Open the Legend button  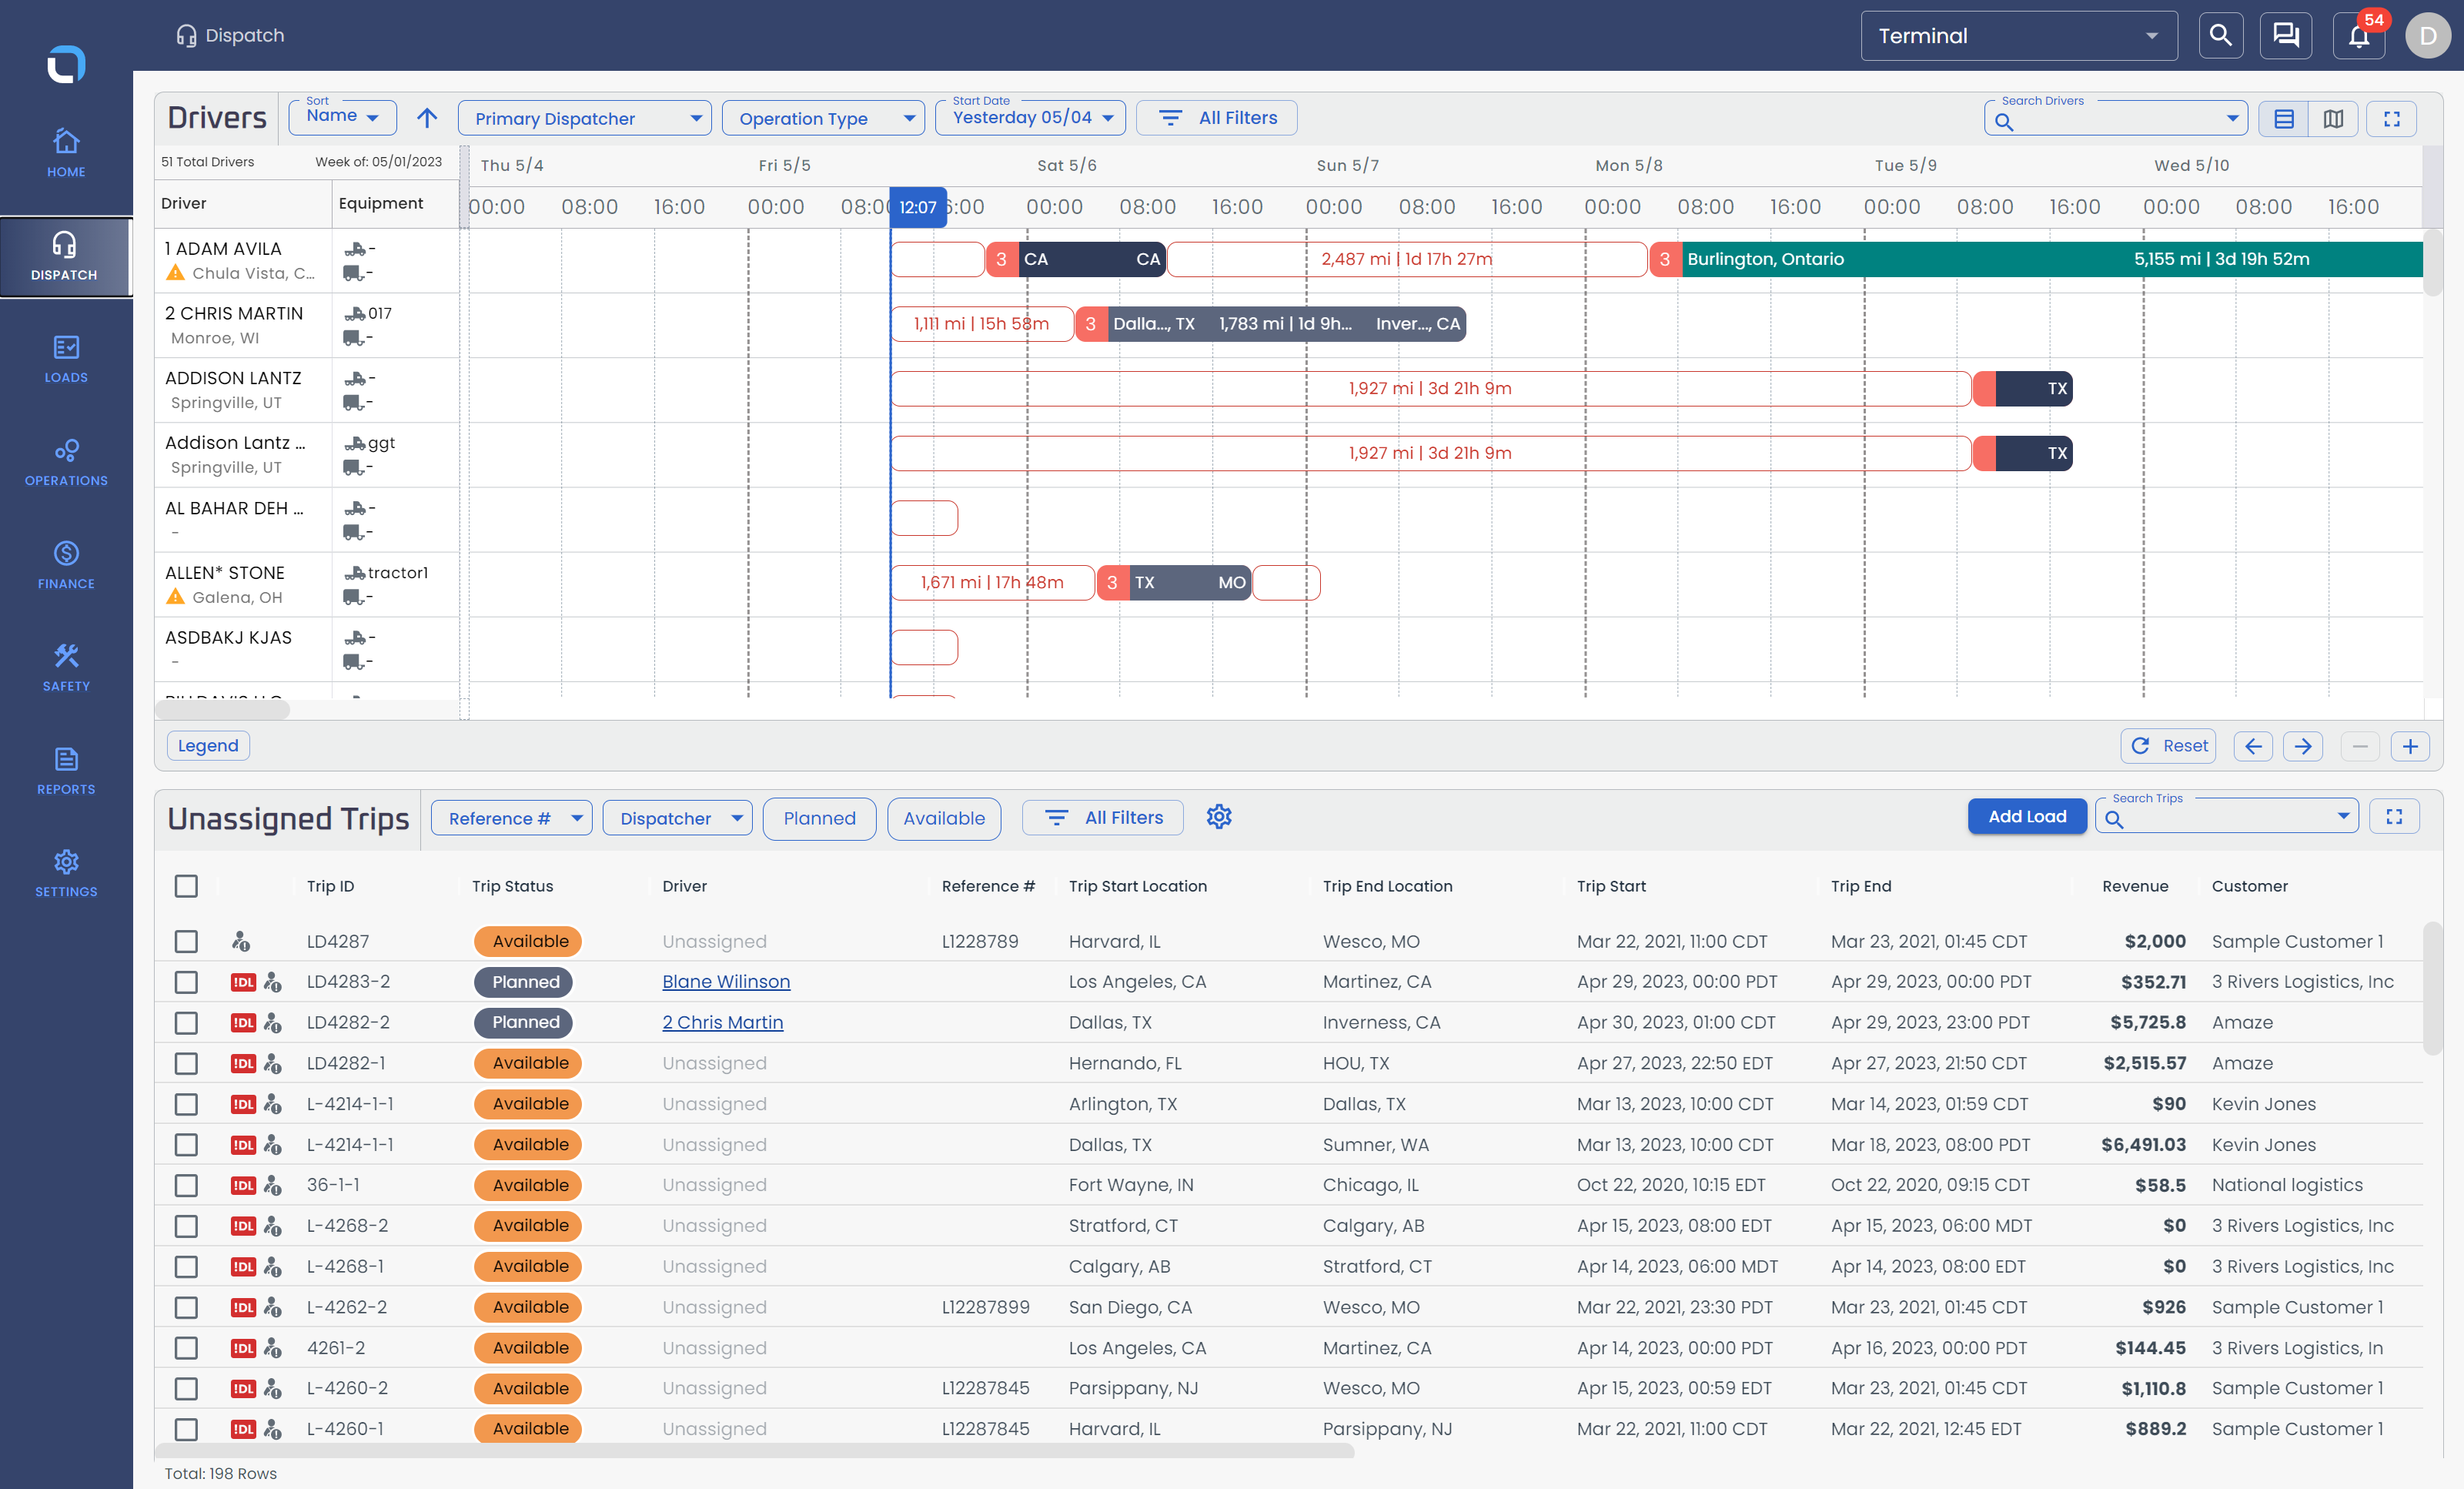click(x=208, y=745)
